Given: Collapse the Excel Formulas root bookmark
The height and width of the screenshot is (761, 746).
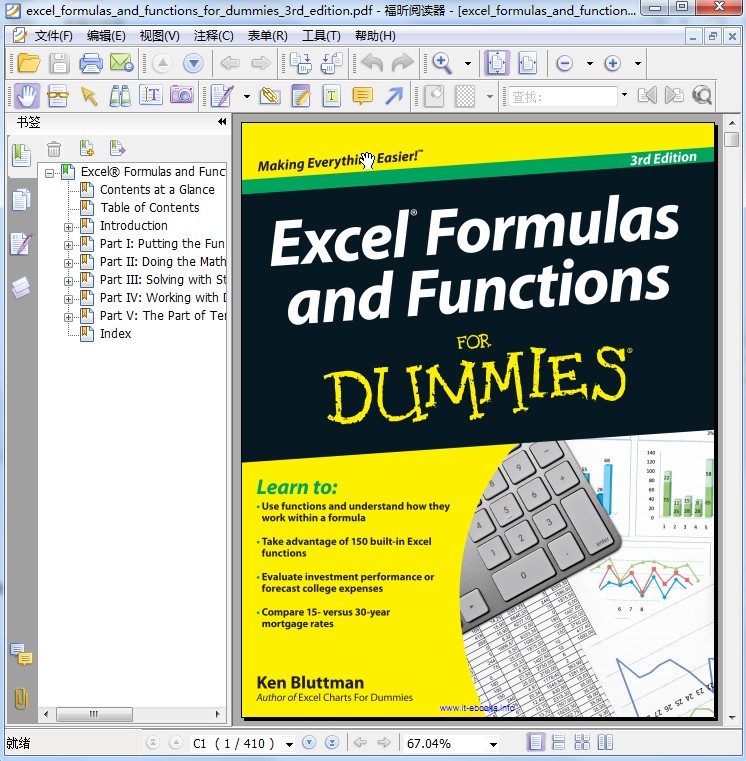Looking at the screenshot, I should 49,173.
